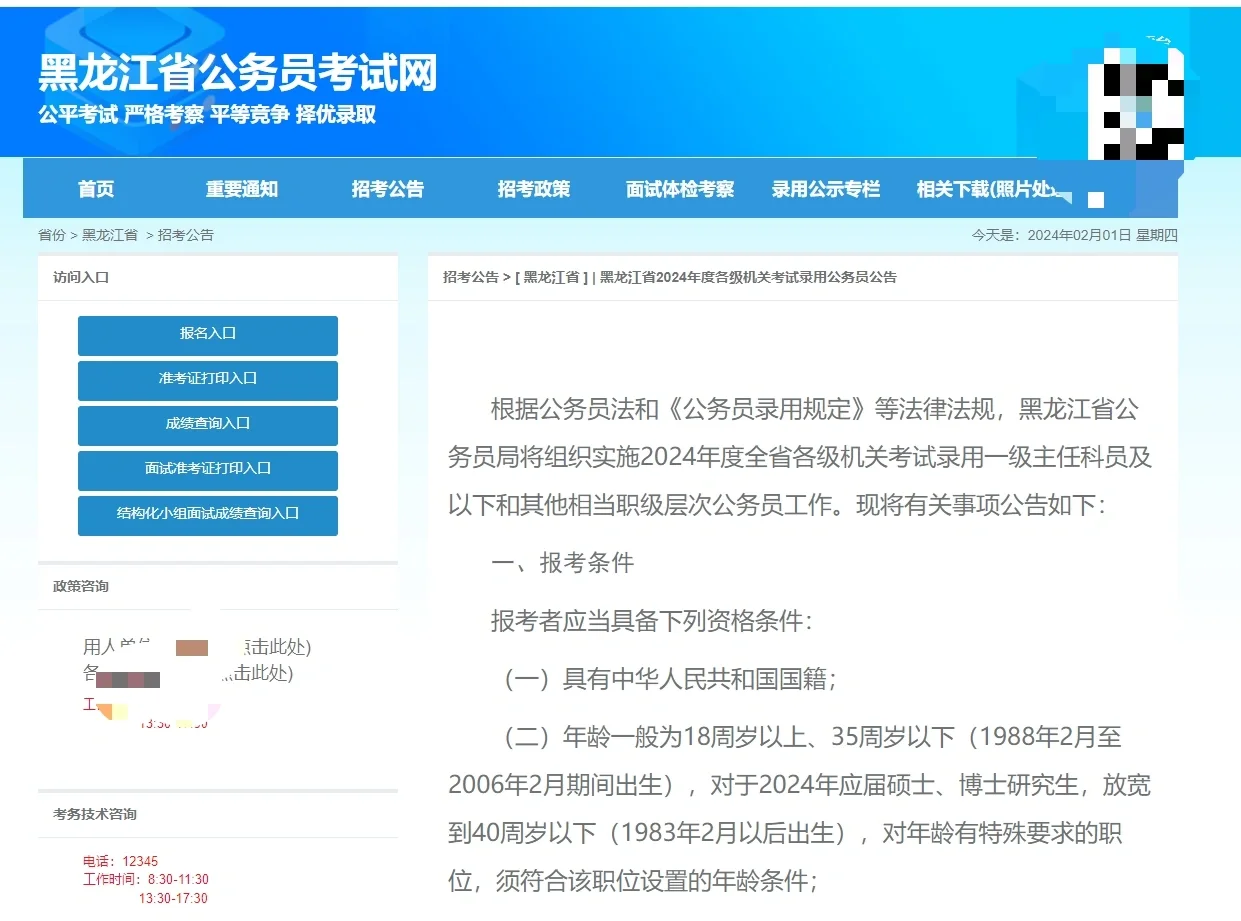Open the 首页 navigation menu item
This screenshot has width=1241, height=921.
click(x=95, y=188)
